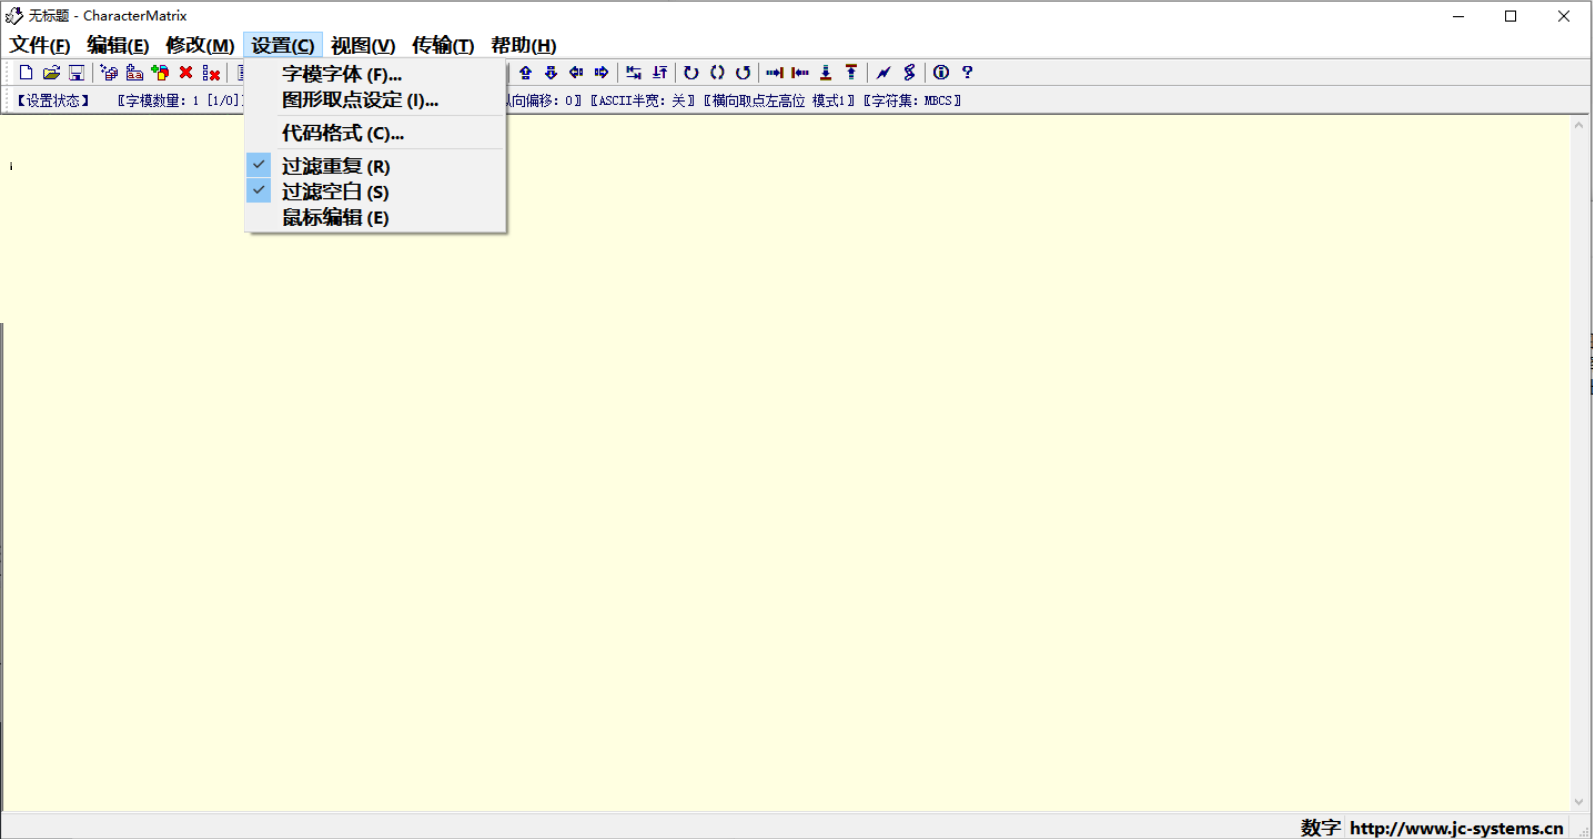This screenshot has width=1593, height=839.
Task: Open the About info icon
Action: coord(941,72)
